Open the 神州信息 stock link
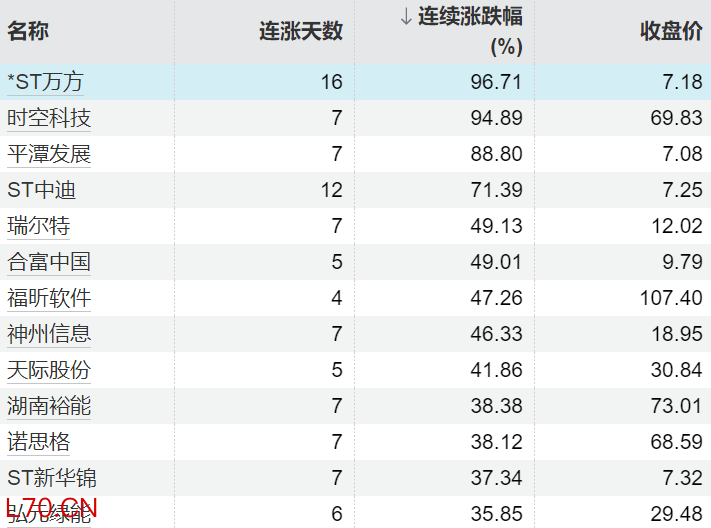This screenshot has height=528, width=711. [49, 334]
